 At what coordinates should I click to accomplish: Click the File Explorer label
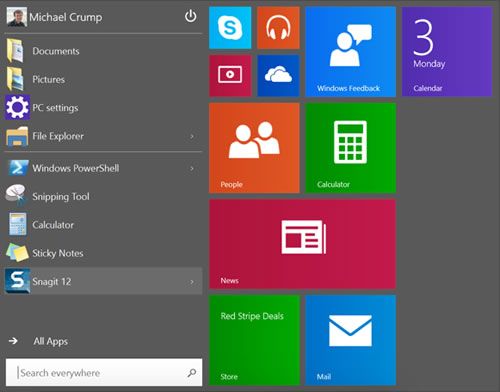(58, 136)
